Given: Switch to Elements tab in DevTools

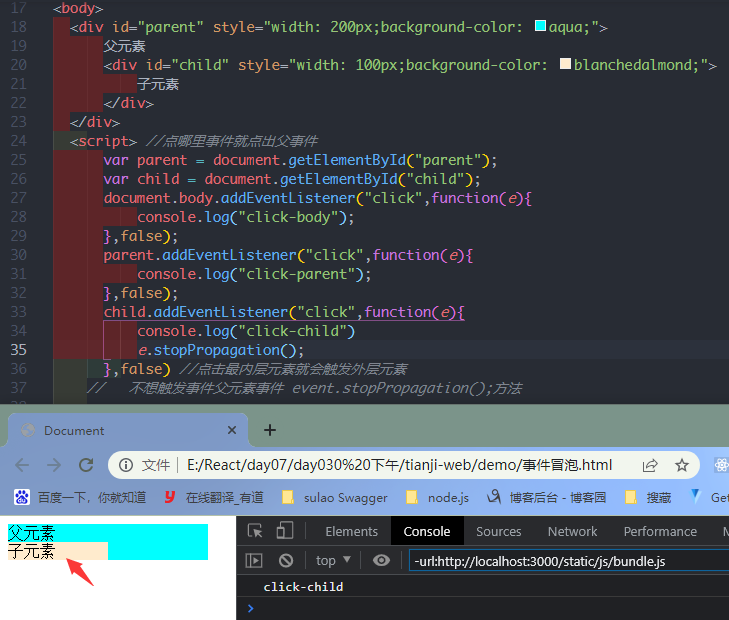Looking at the screenshot, I should [351, 531].
